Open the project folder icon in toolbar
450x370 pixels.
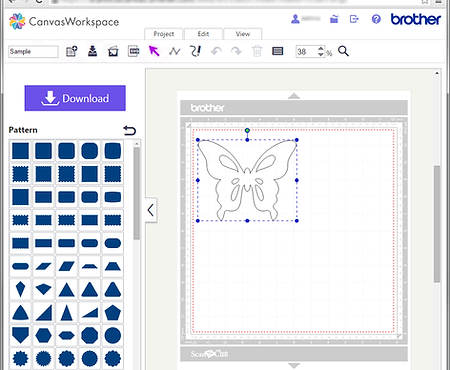click(x=113, y=51)
